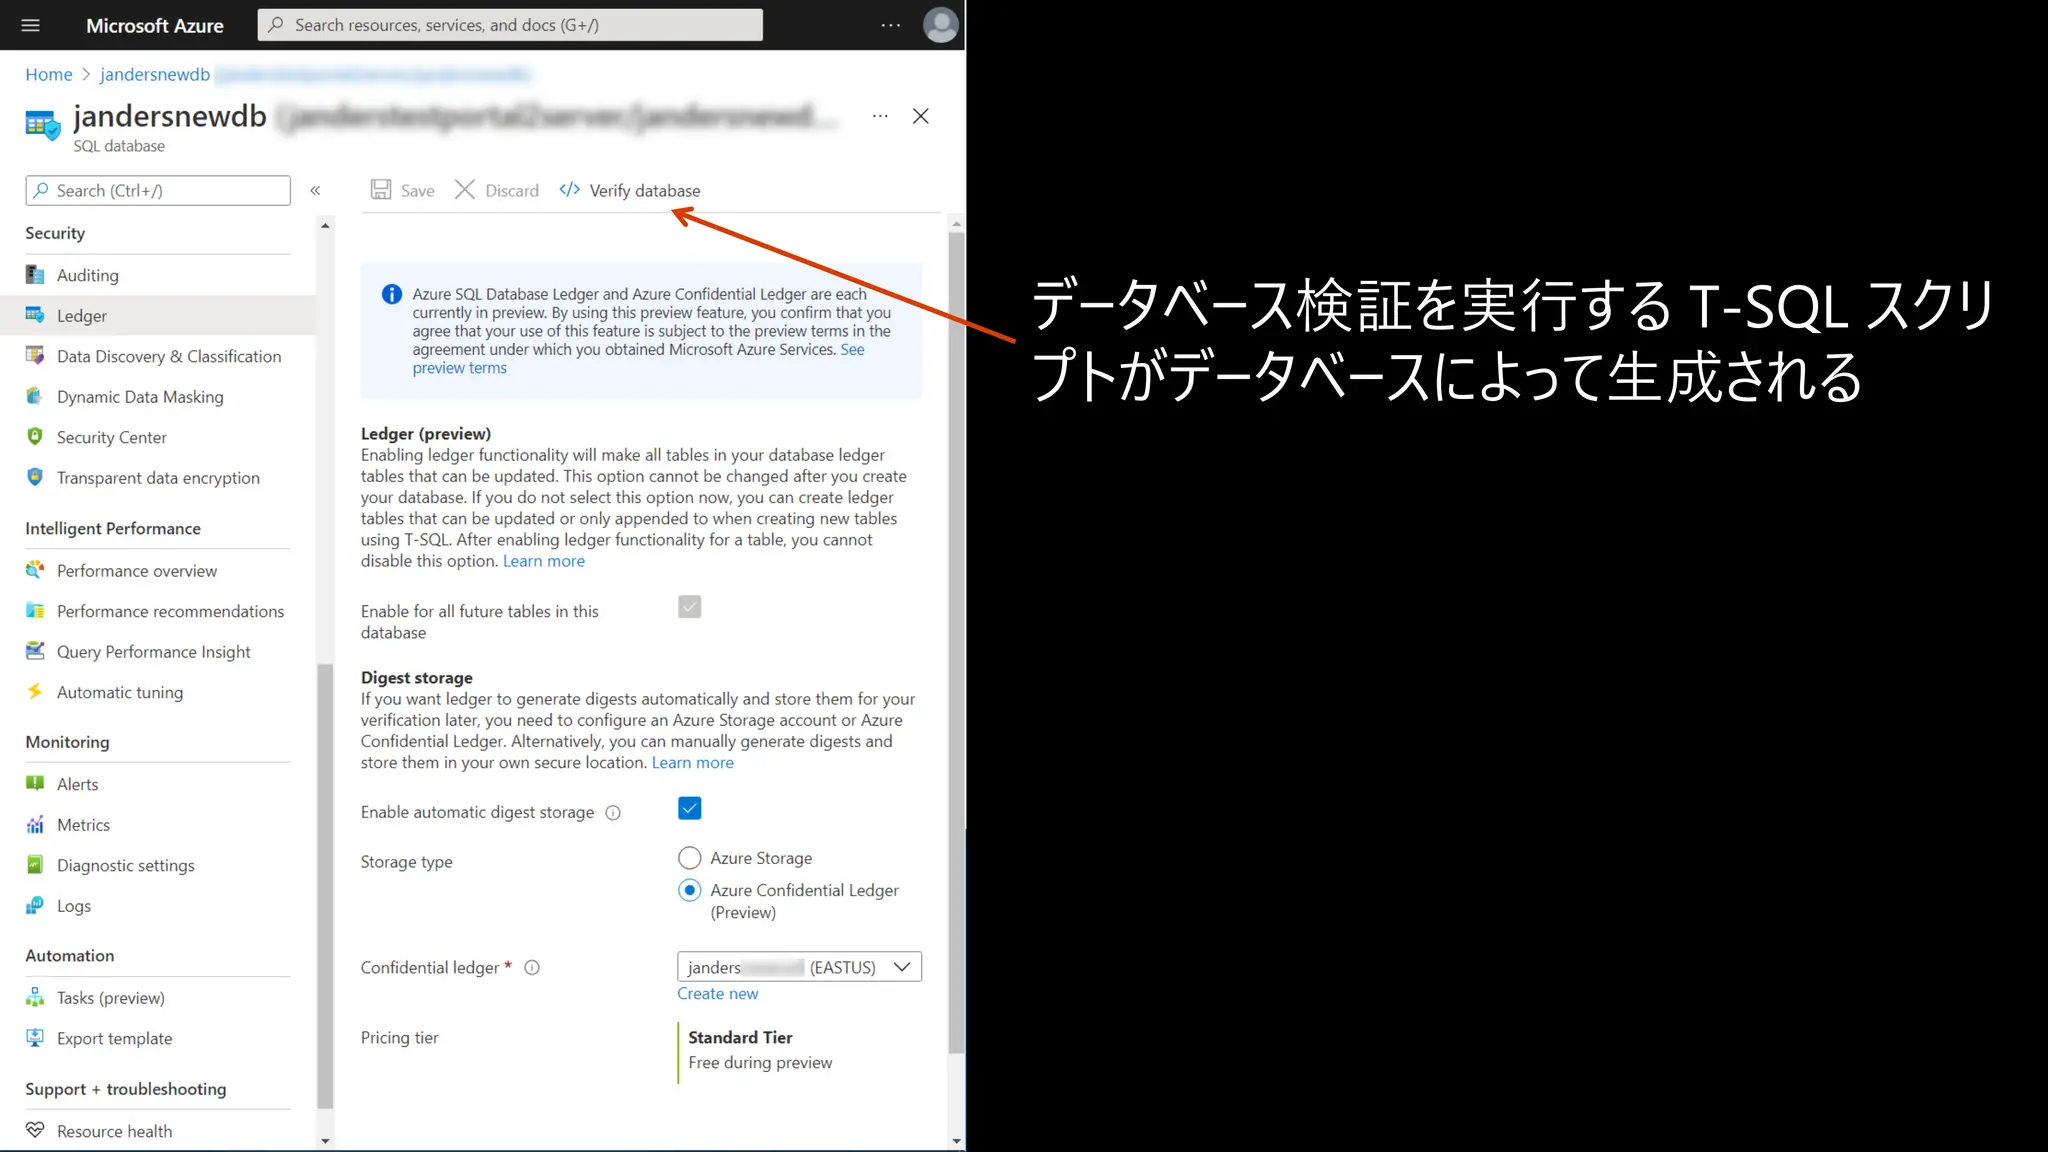2048x1152 pixels.
Task: Close the jandersnewdb blade
Action: (x=921, y=116)
